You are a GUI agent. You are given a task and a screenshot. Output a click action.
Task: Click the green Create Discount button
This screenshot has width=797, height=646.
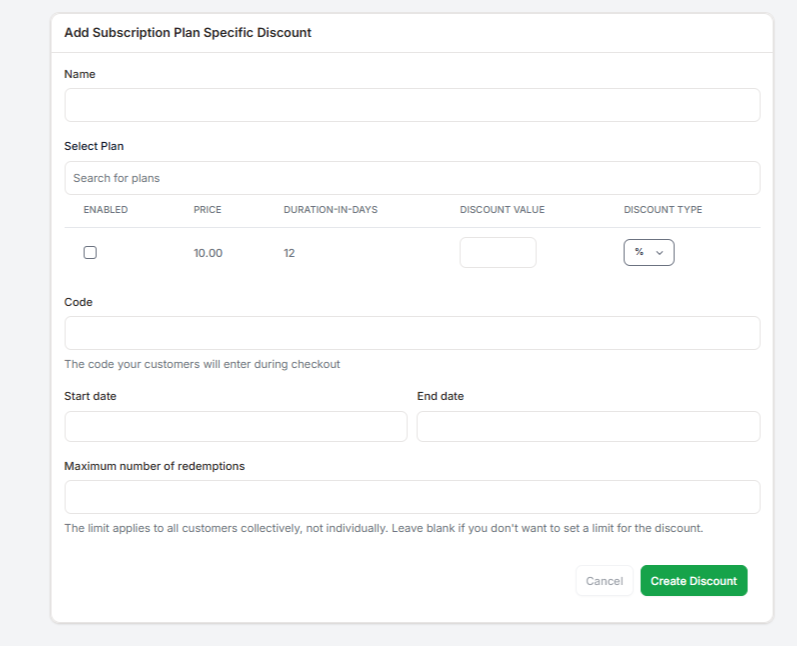(x=693, y=581)
